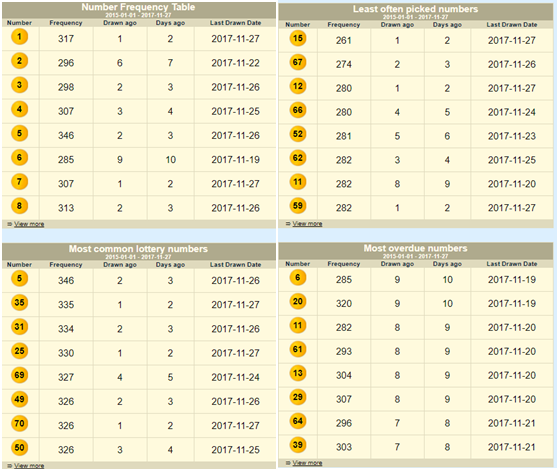Viewport: 557px width, 469px height.
Task: Click the Most common lottery numbers title
Action: pyautogui.click(x=138, y=249)
